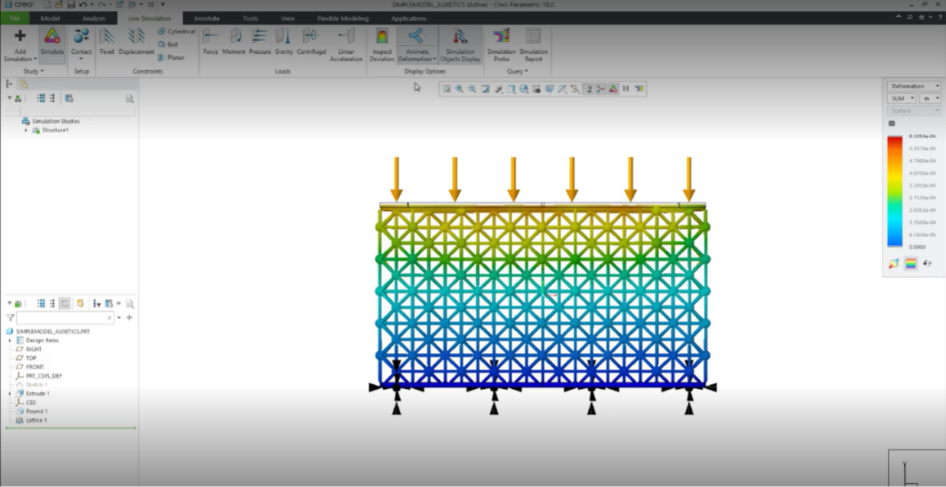Open the Animate Deformation dropdown arrow
Image resolution: width=946 pixels, height=487 pixels.
click(436, 59)
